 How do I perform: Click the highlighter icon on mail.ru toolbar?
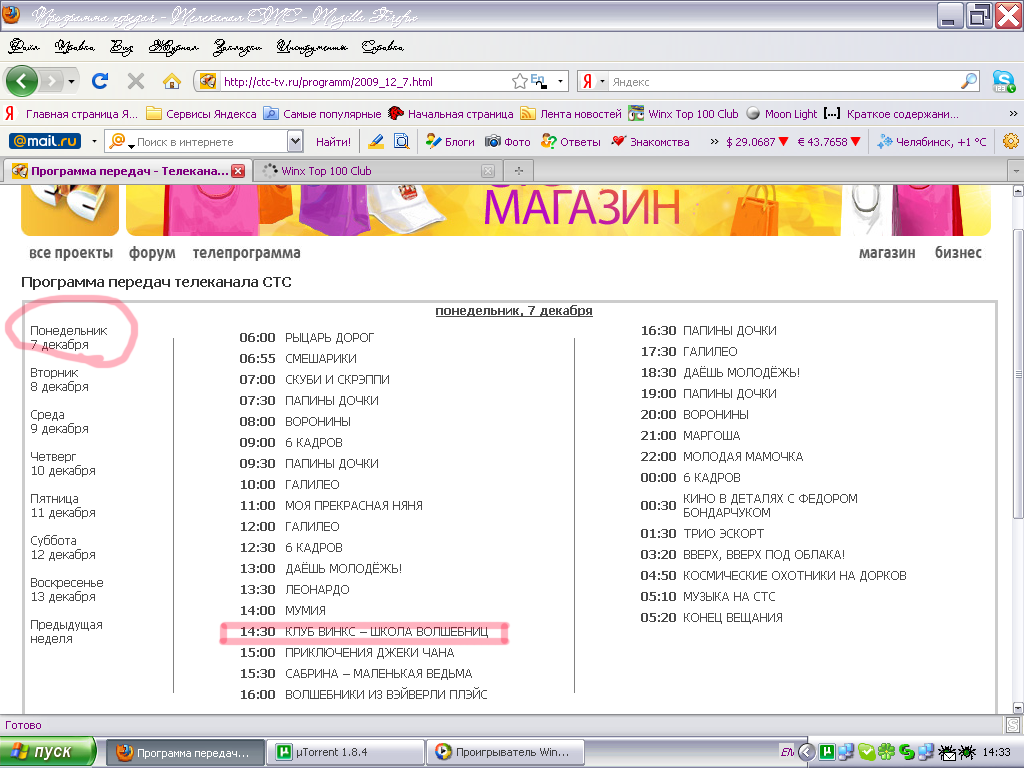pos(376,141)
